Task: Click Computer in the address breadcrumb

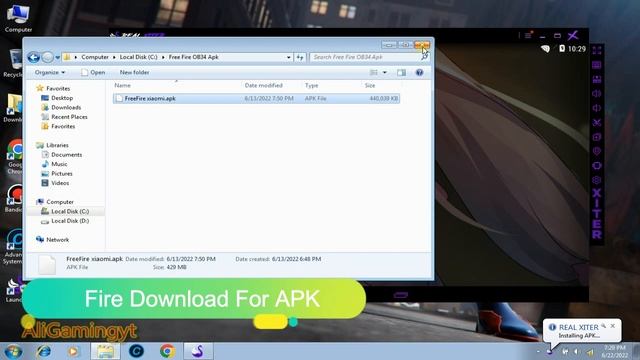Action: (95, 57)
